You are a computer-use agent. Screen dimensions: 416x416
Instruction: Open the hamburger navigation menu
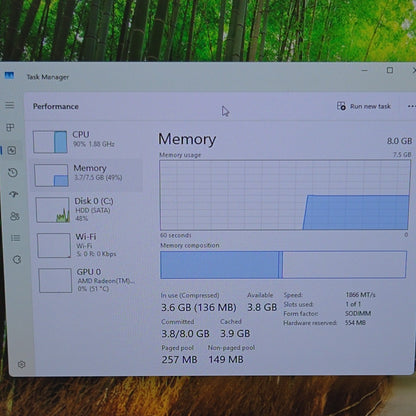click(x=10, y=105)
